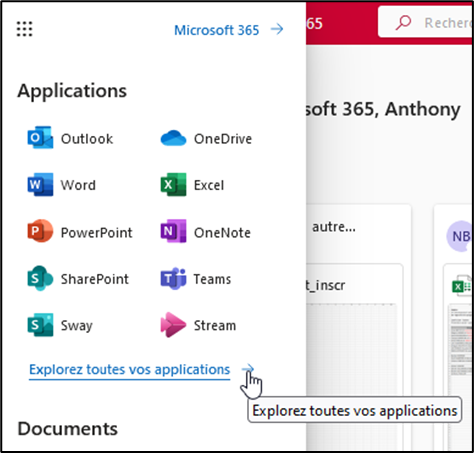The height and width of the screenshot is (453, 474).
Task: Click the arrow next to Microsoft 365
Action: pos(277,29)
